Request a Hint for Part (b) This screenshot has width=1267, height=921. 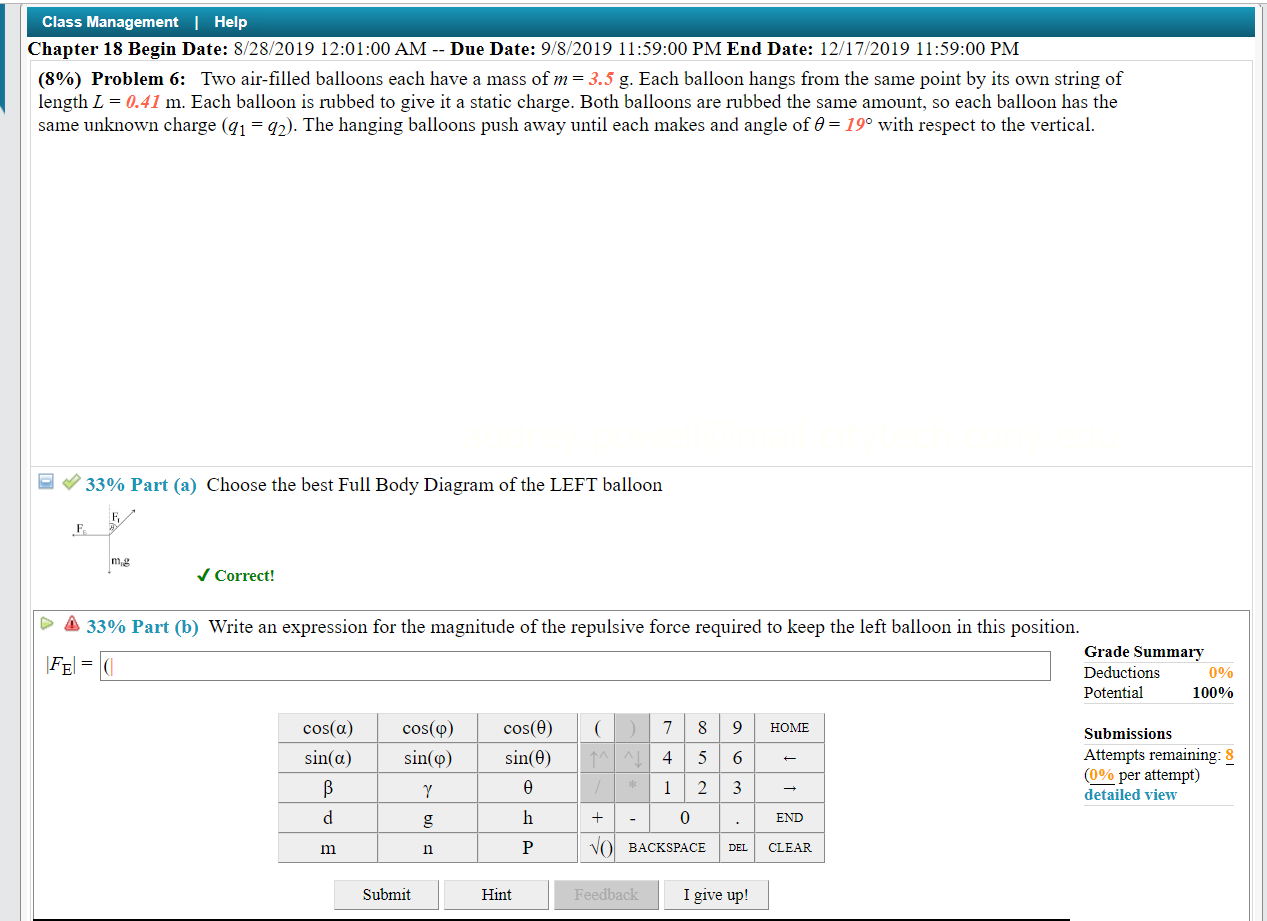coord(496,894)
